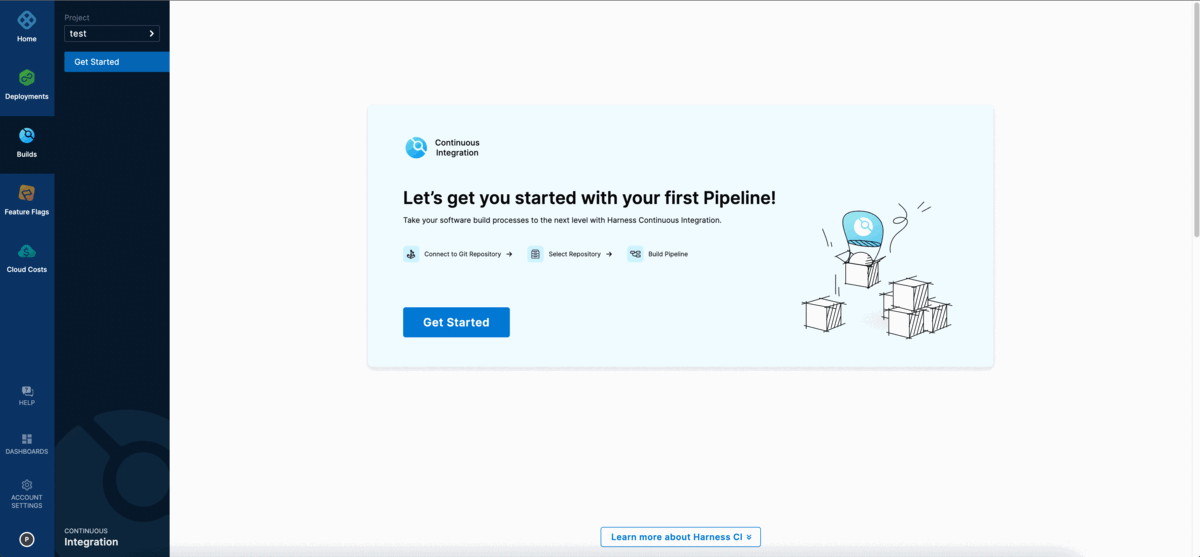Click the boxes illustration image
1200x557 pixels.
875,270
